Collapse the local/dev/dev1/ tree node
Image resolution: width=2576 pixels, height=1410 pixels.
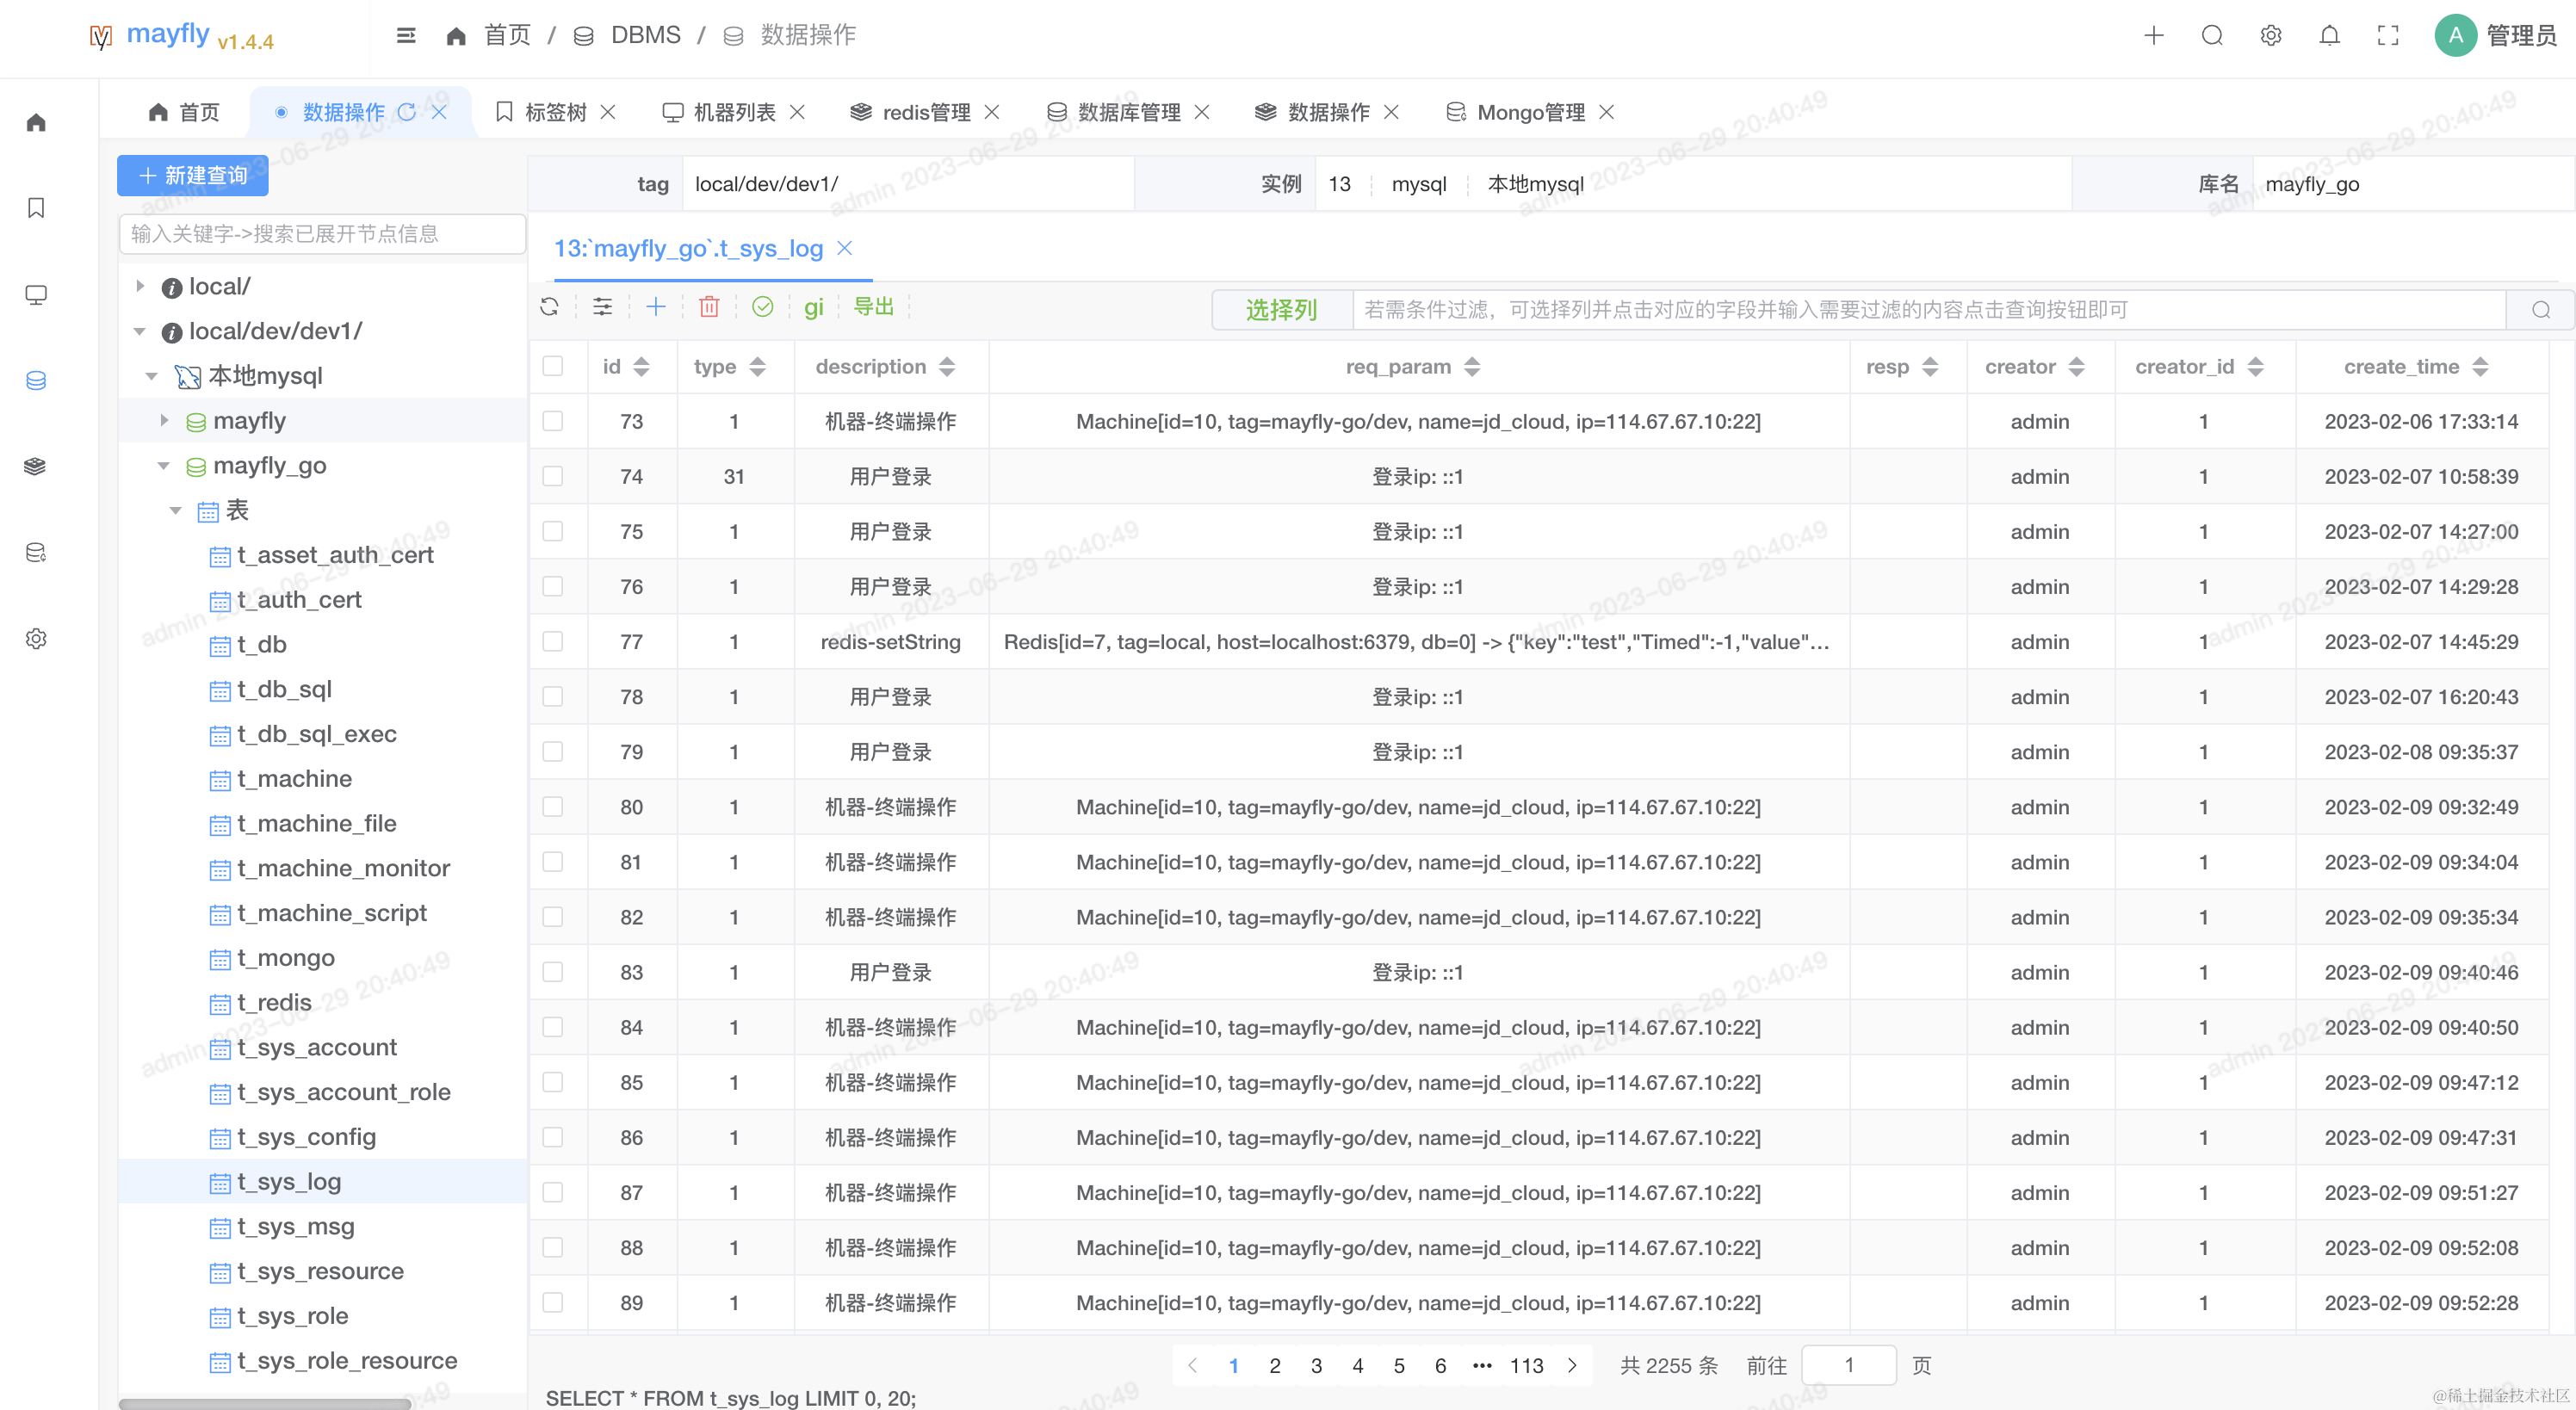140,331
